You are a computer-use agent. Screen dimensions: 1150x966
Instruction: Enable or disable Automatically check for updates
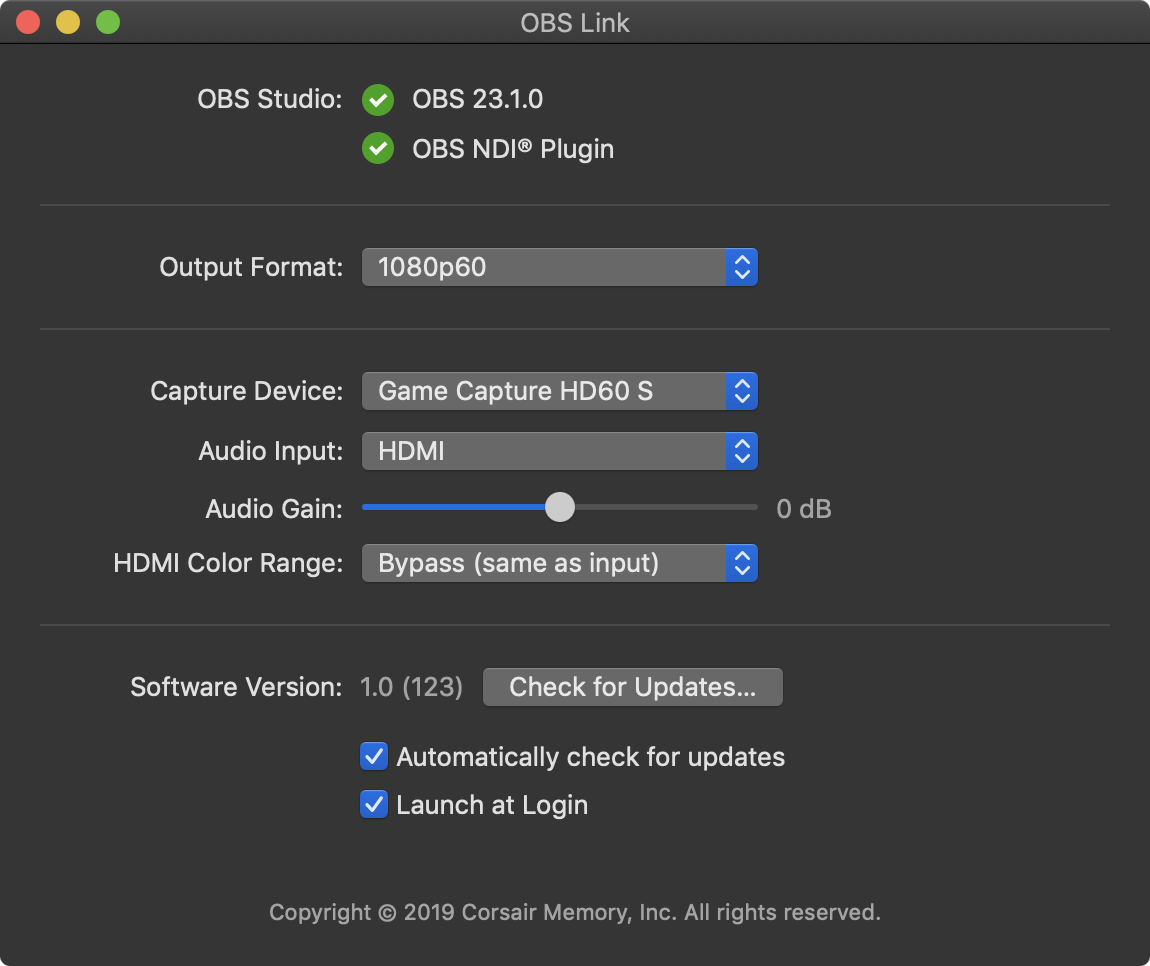(374, 757)
